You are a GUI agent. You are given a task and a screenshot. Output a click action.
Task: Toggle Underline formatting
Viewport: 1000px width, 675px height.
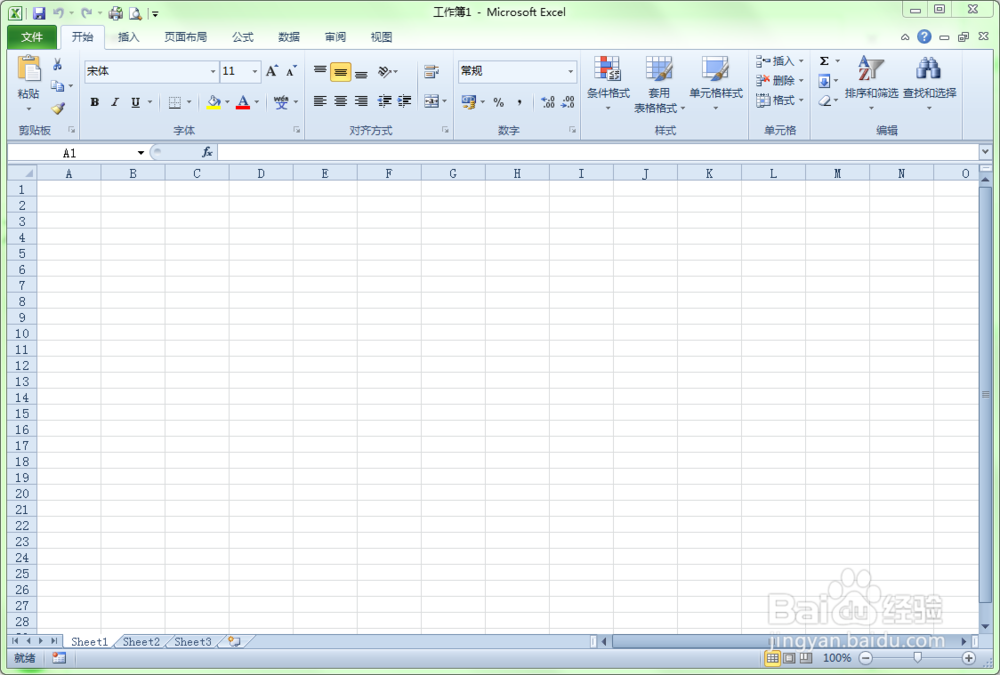pyautogui.click(x=135, y=102)
